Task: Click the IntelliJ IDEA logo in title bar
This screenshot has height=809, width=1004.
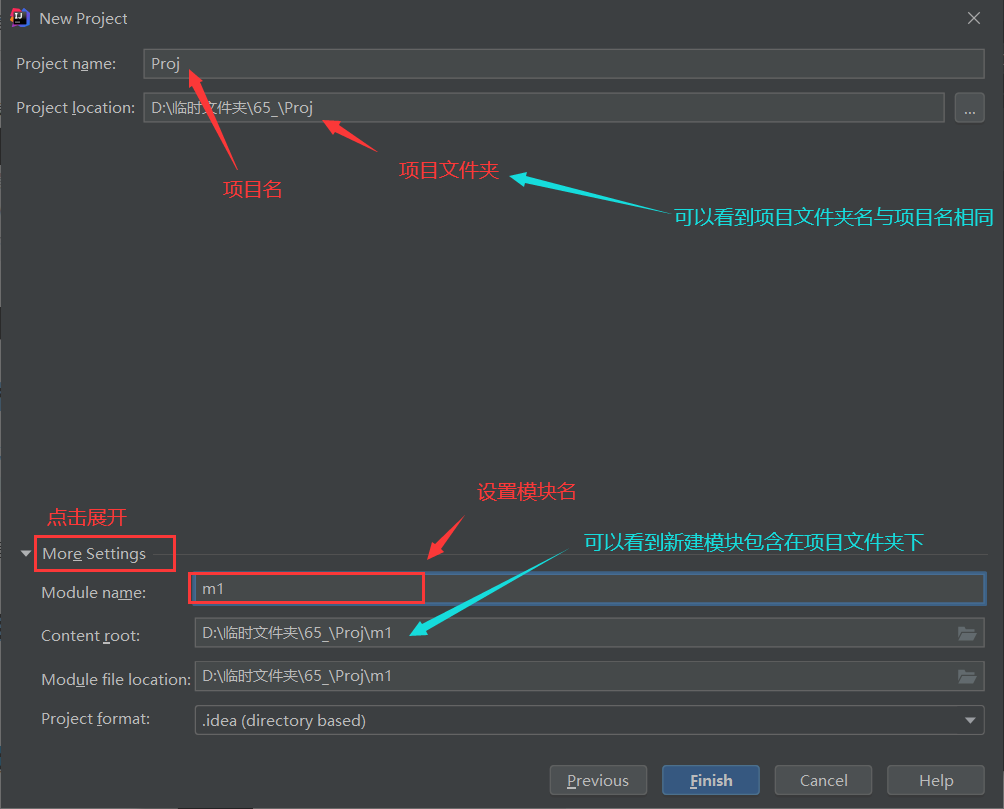Action: click(x=20, y=18)
